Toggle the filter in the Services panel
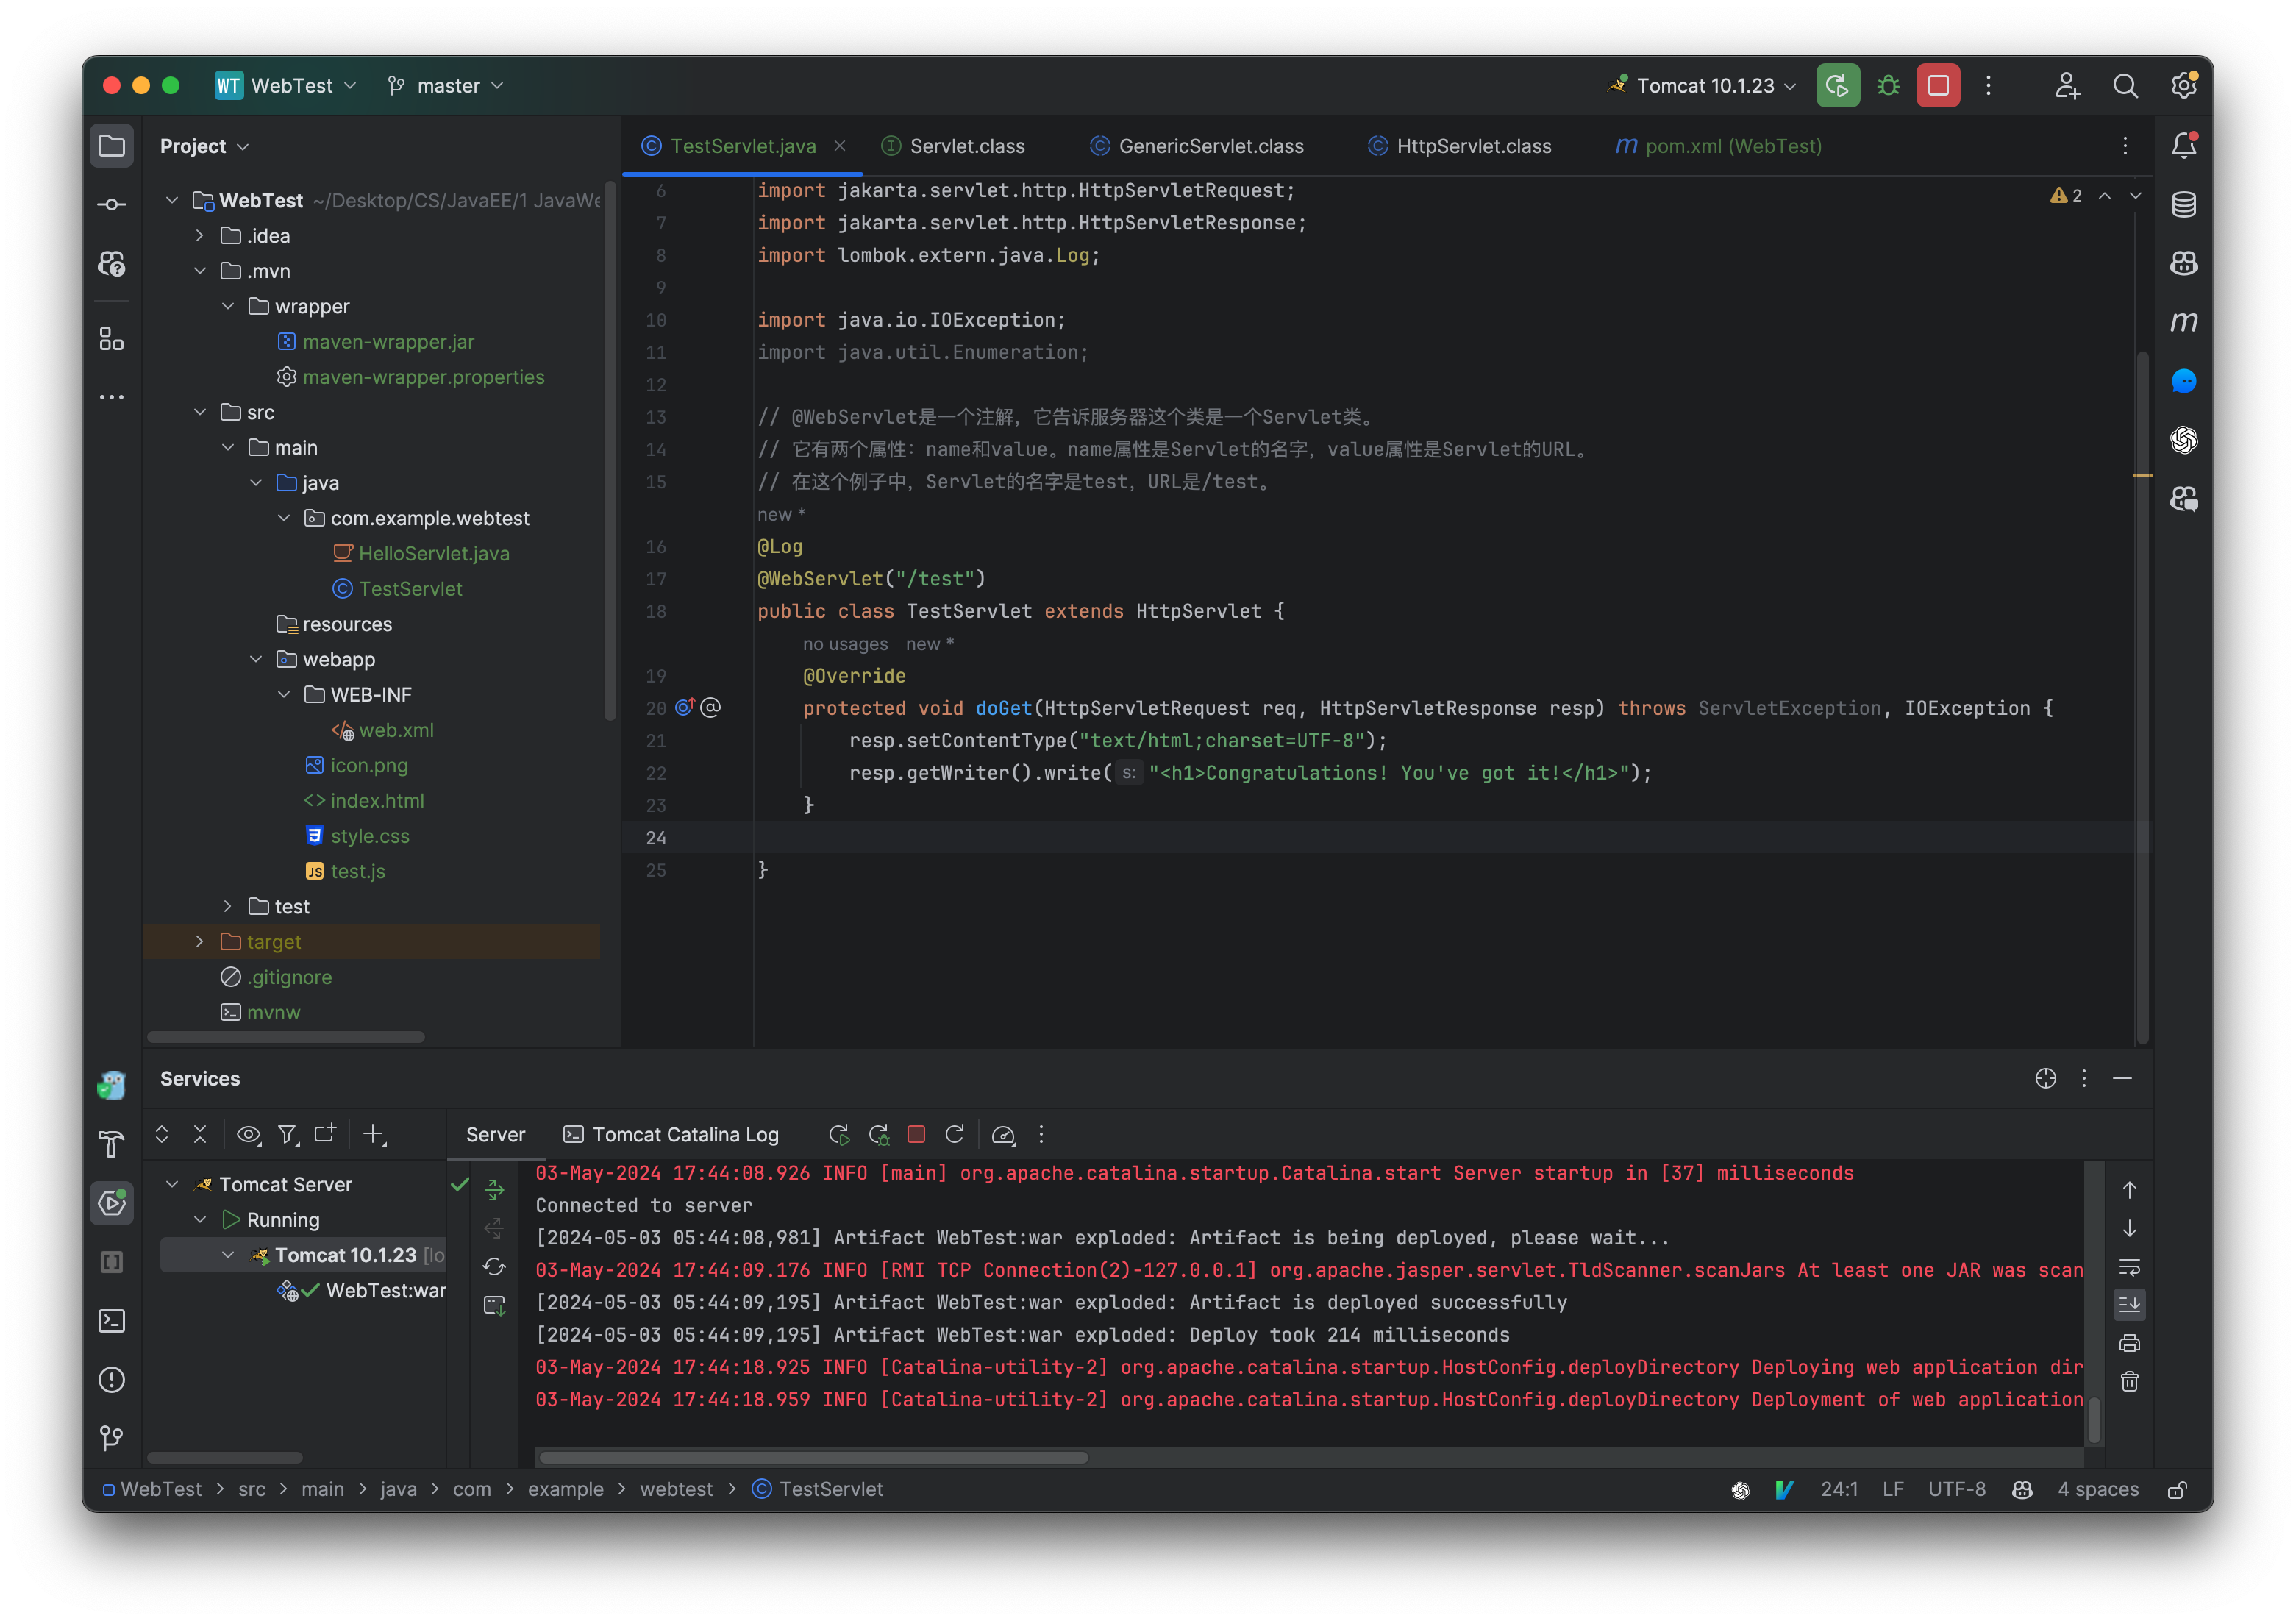 [288, 1134]
